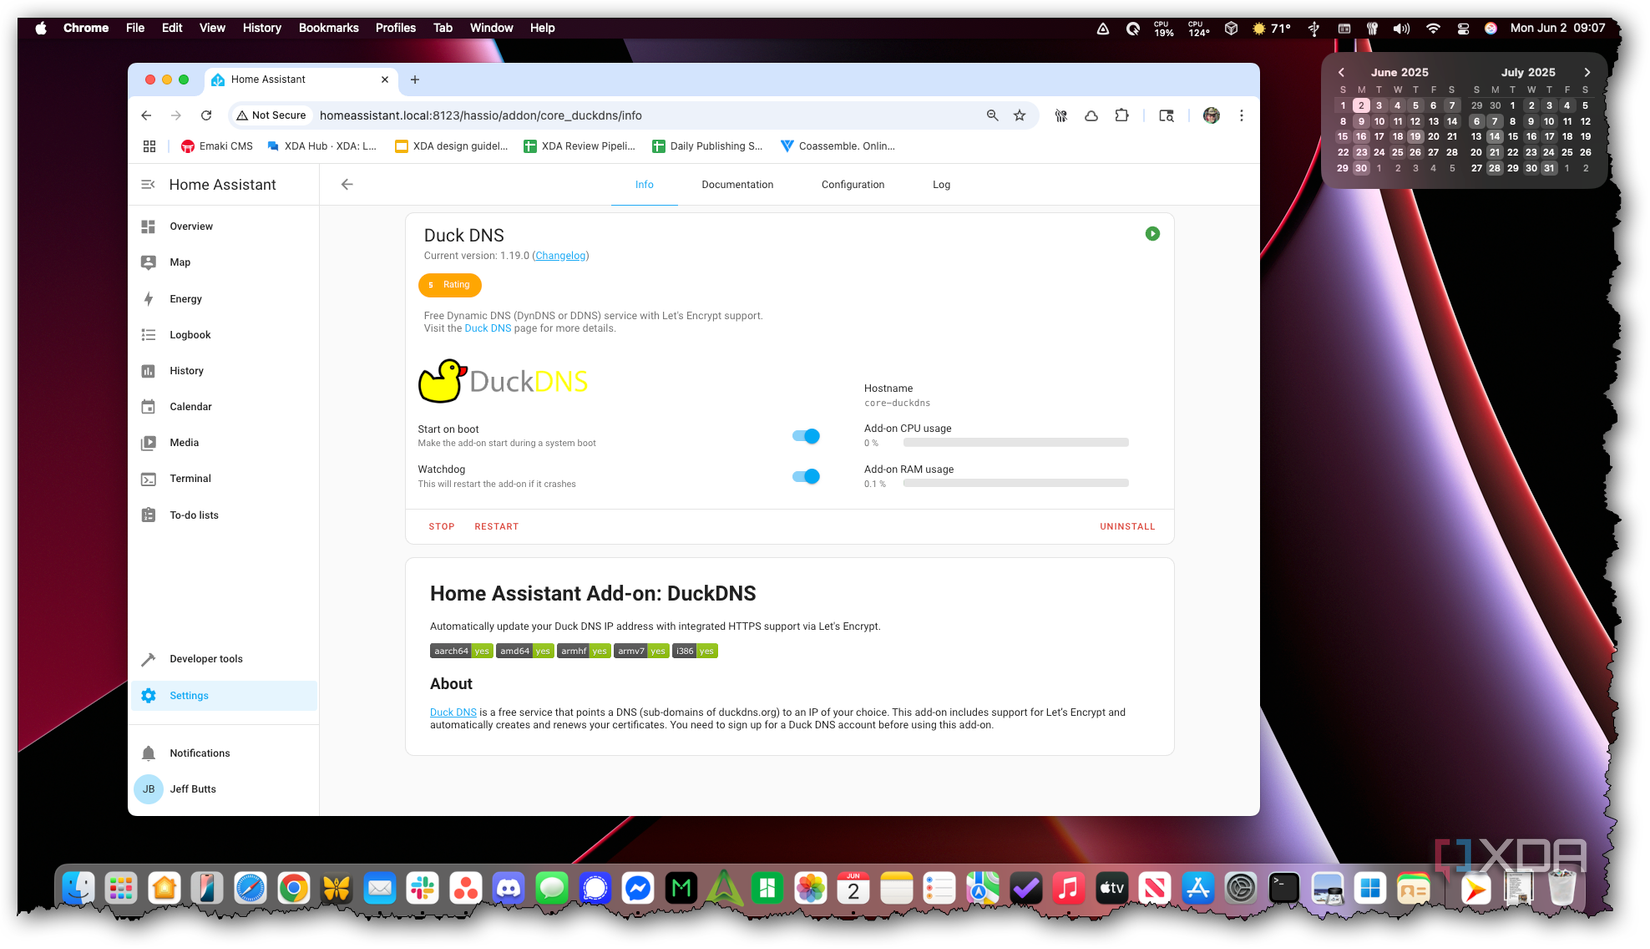Image resolution: width=1650 pixels, height=949 pixels.
Task: Open the History chart icon
Action: [x=148, y=371]
